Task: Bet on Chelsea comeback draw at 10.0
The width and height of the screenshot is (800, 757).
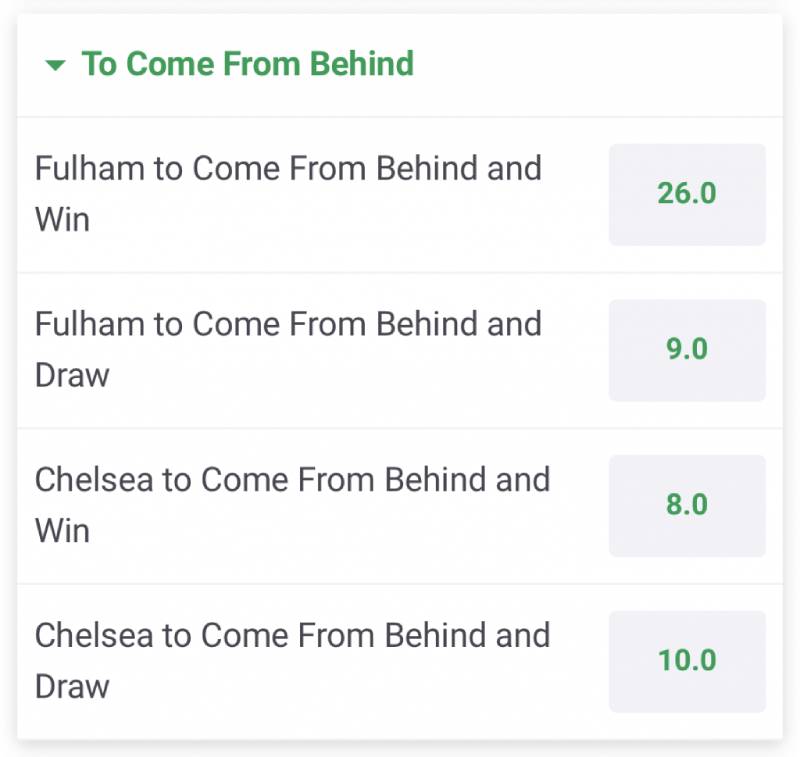Action: (687, 661)
